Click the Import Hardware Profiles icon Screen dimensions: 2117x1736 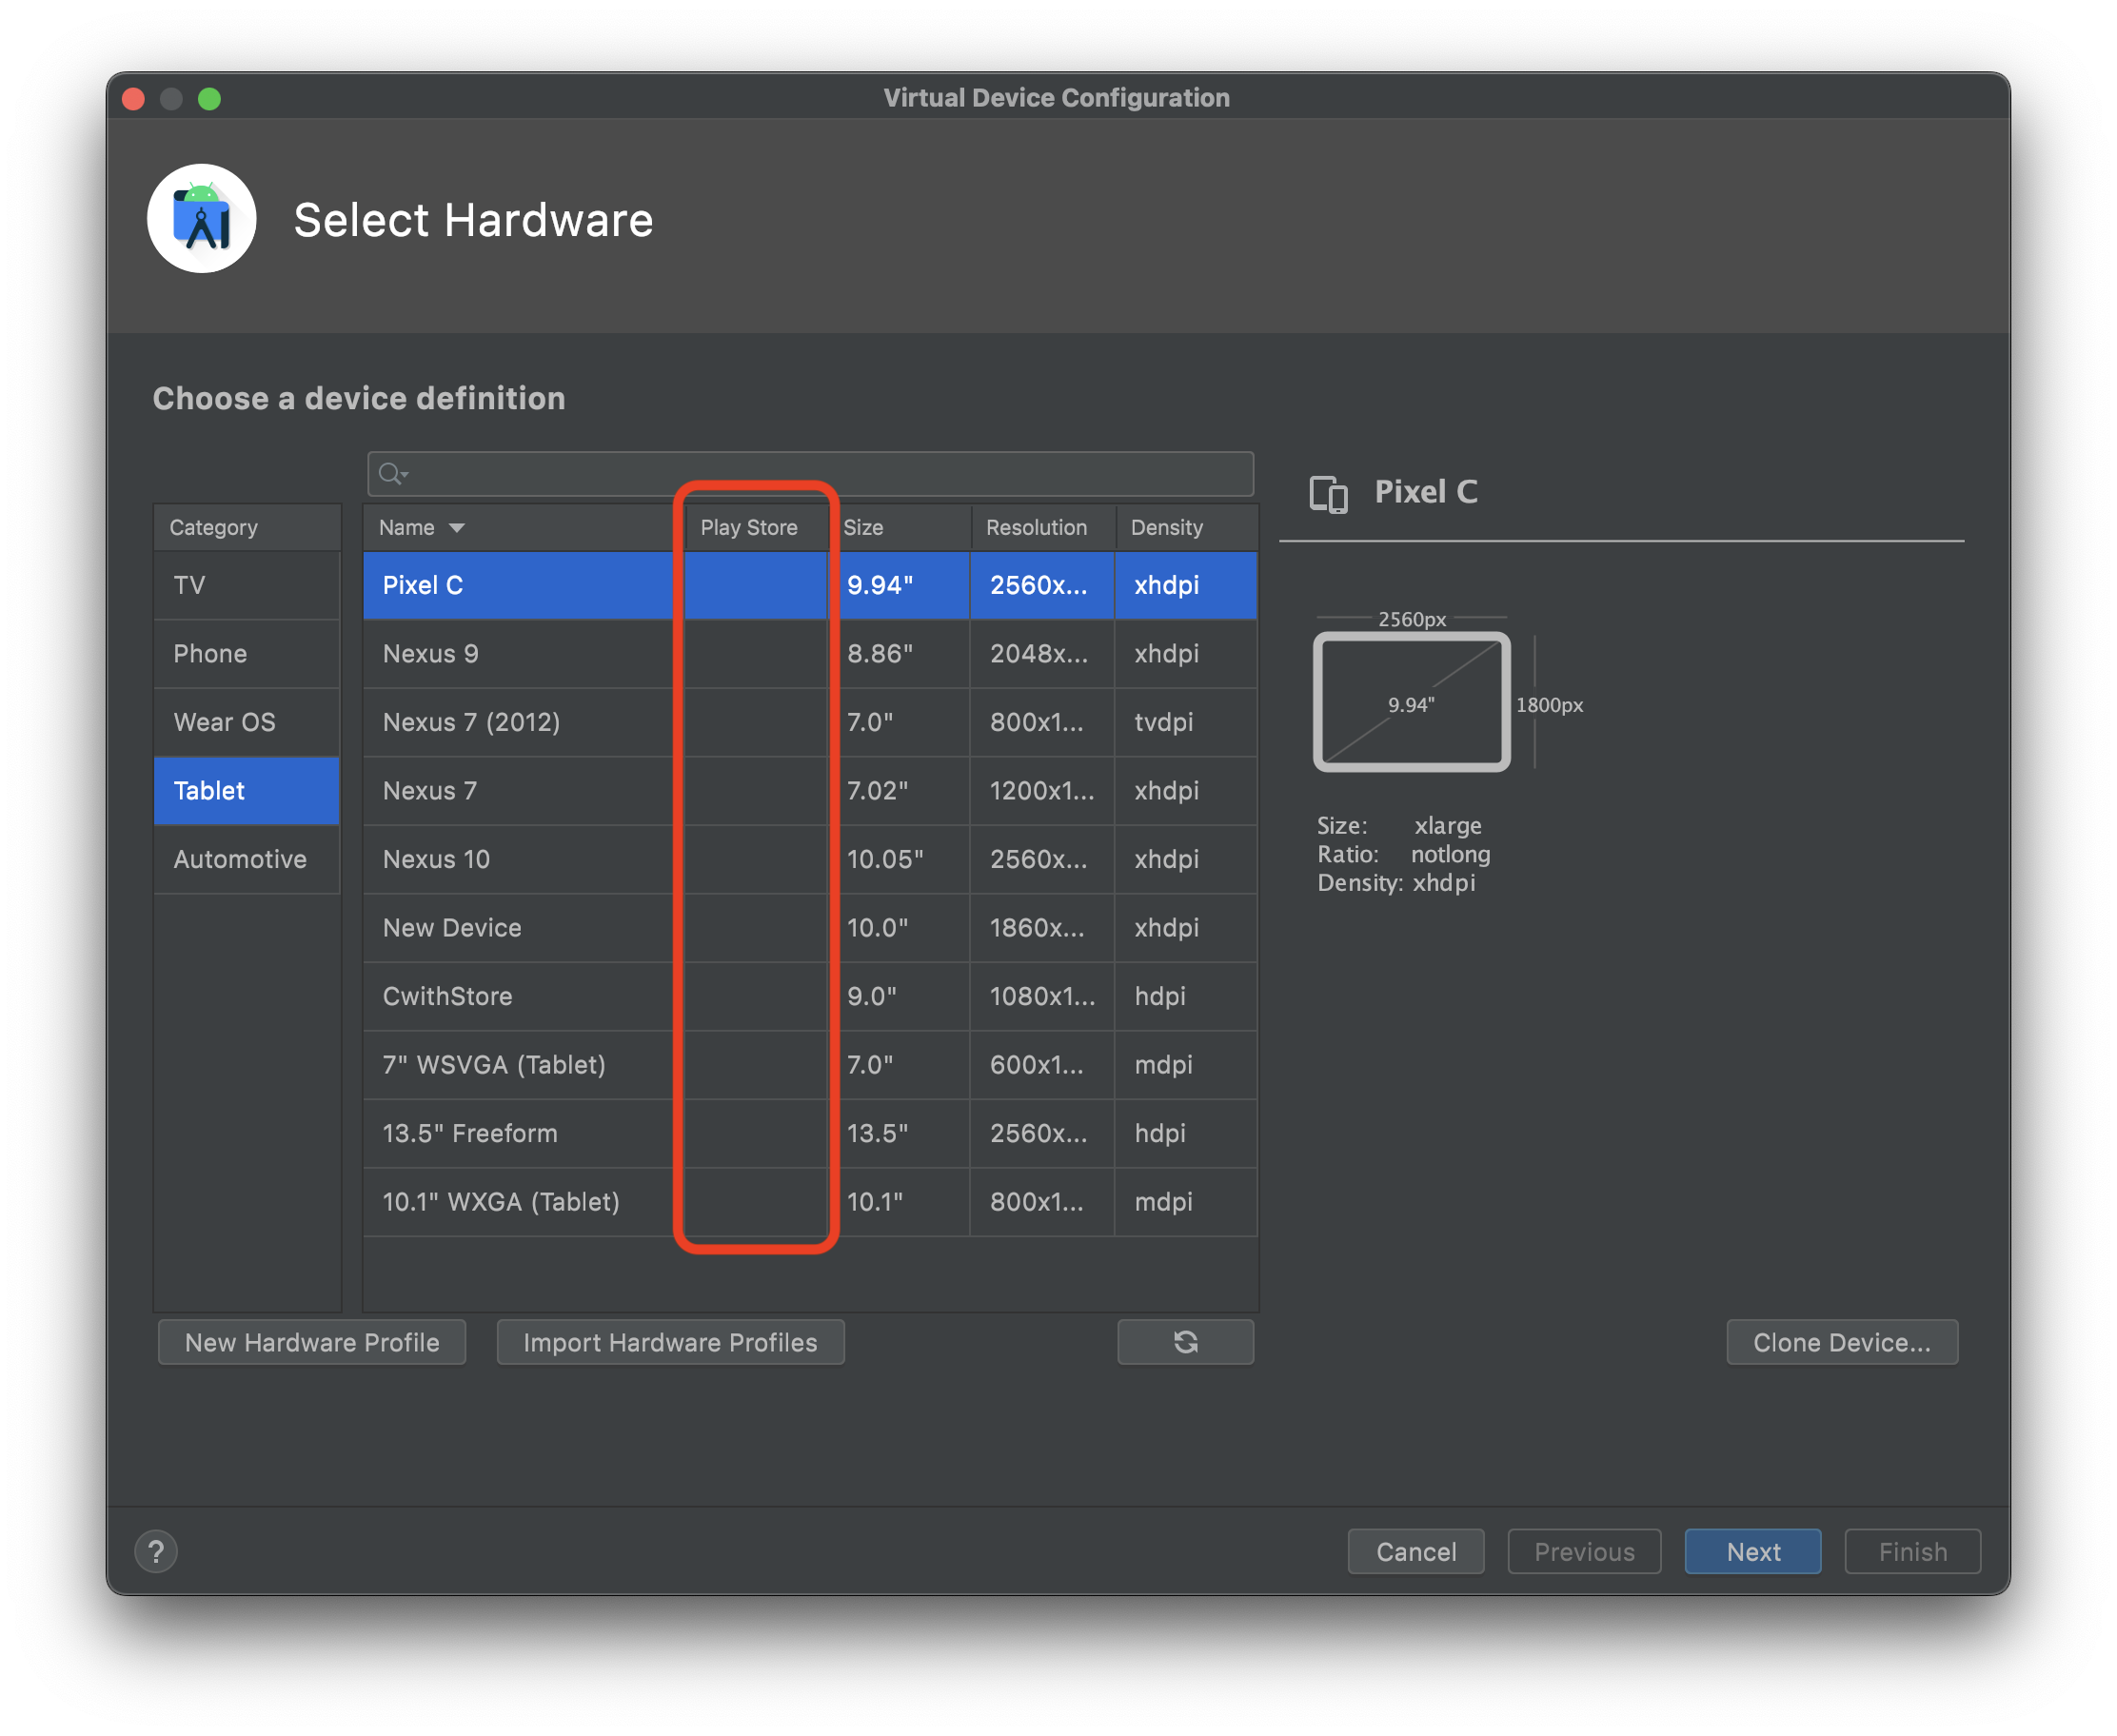coord(672,1340)
